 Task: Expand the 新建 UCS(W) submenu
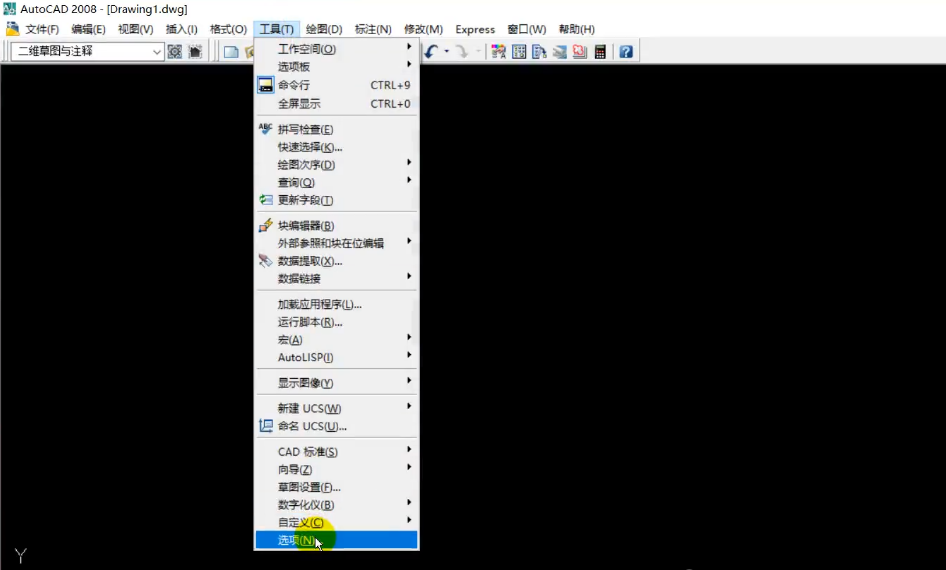tap(336, 408)
